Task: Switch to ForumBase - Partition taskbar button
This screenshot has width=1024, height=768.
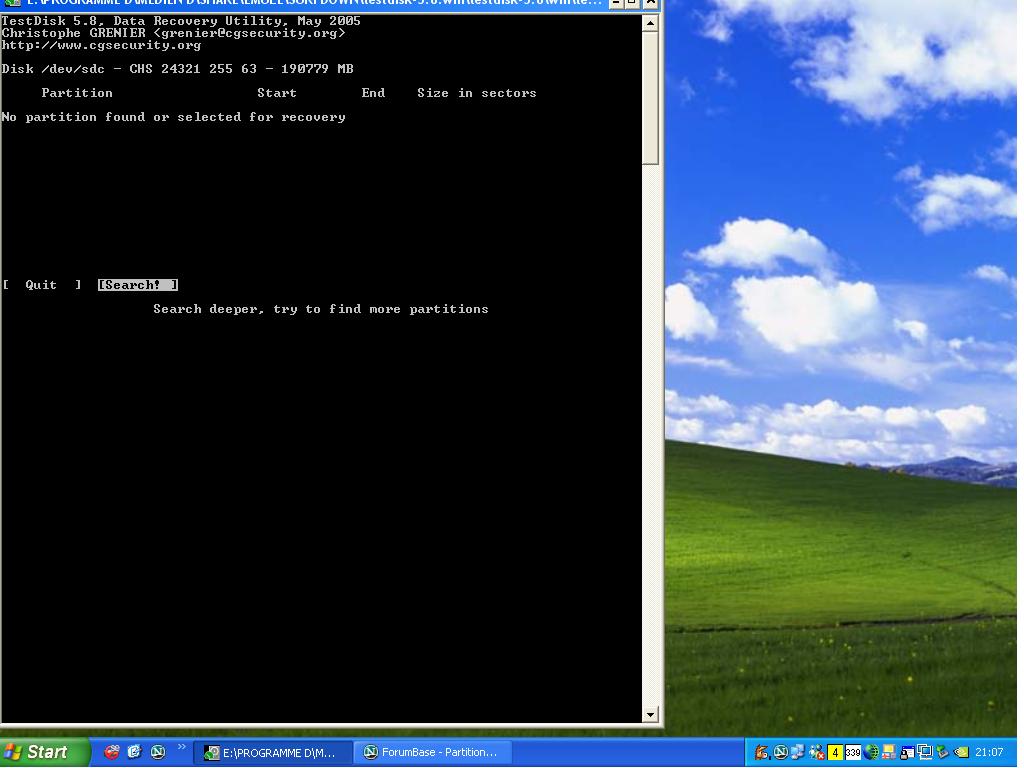Action: (x=432, y=752)
